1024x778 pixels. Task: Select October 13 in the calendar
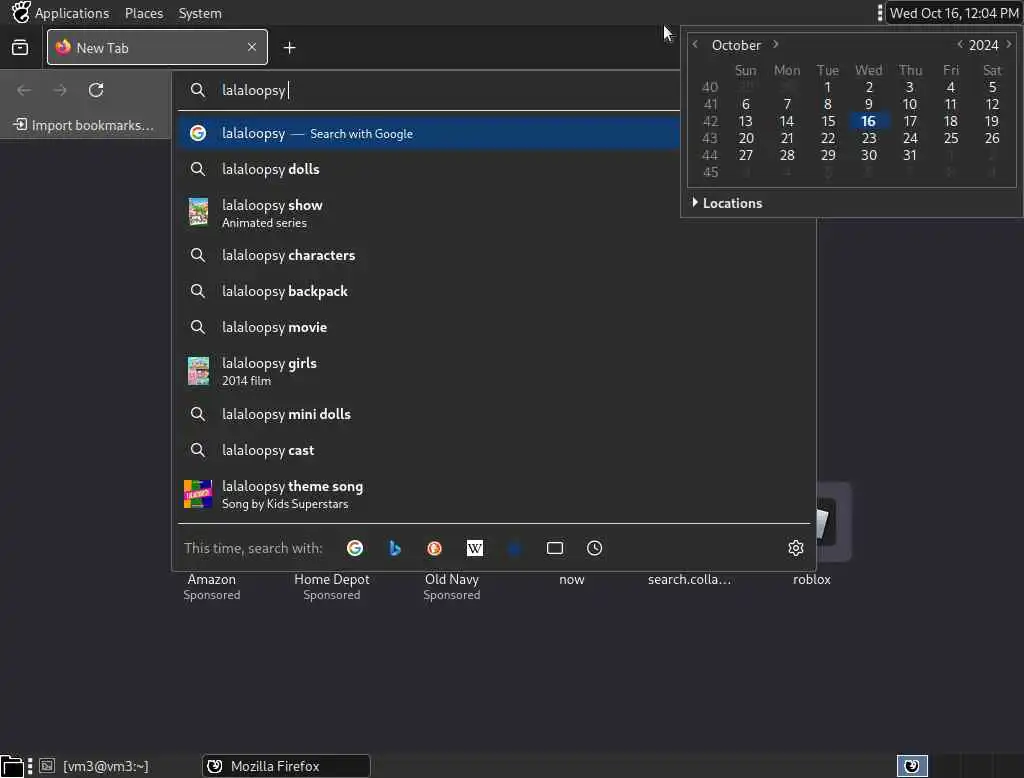[745, 121]
